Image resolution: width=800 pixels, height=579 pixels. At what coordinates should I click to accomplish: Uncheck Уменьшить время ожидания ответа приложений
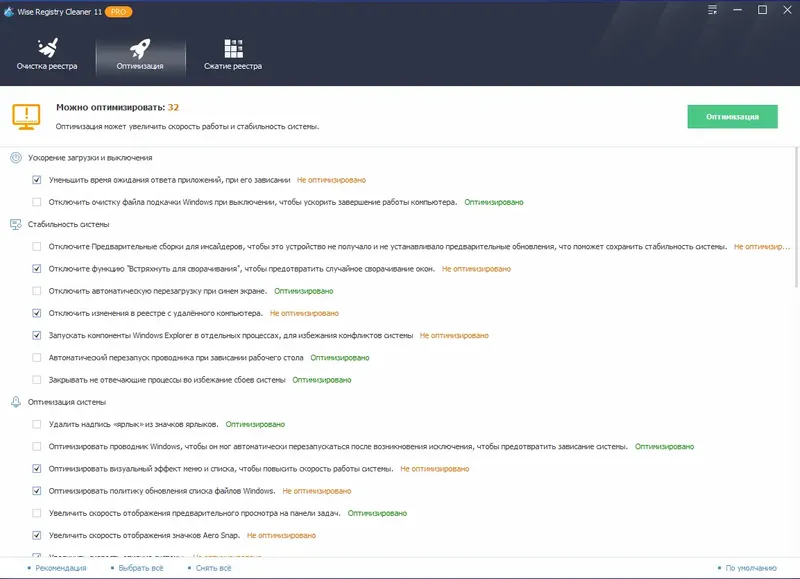[x=37, y=180]
